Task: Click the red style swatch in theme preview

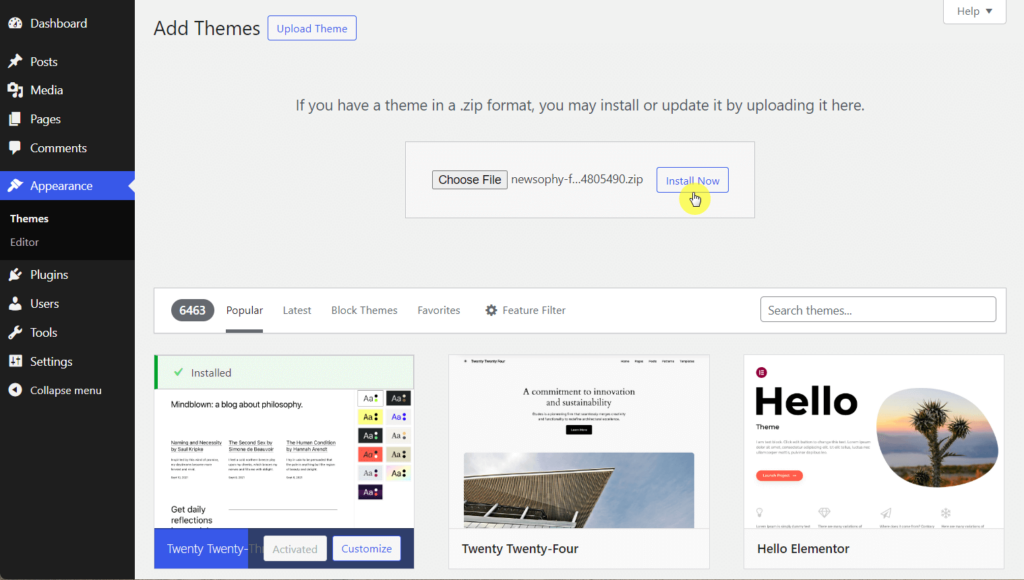Action: click(370, 454)
